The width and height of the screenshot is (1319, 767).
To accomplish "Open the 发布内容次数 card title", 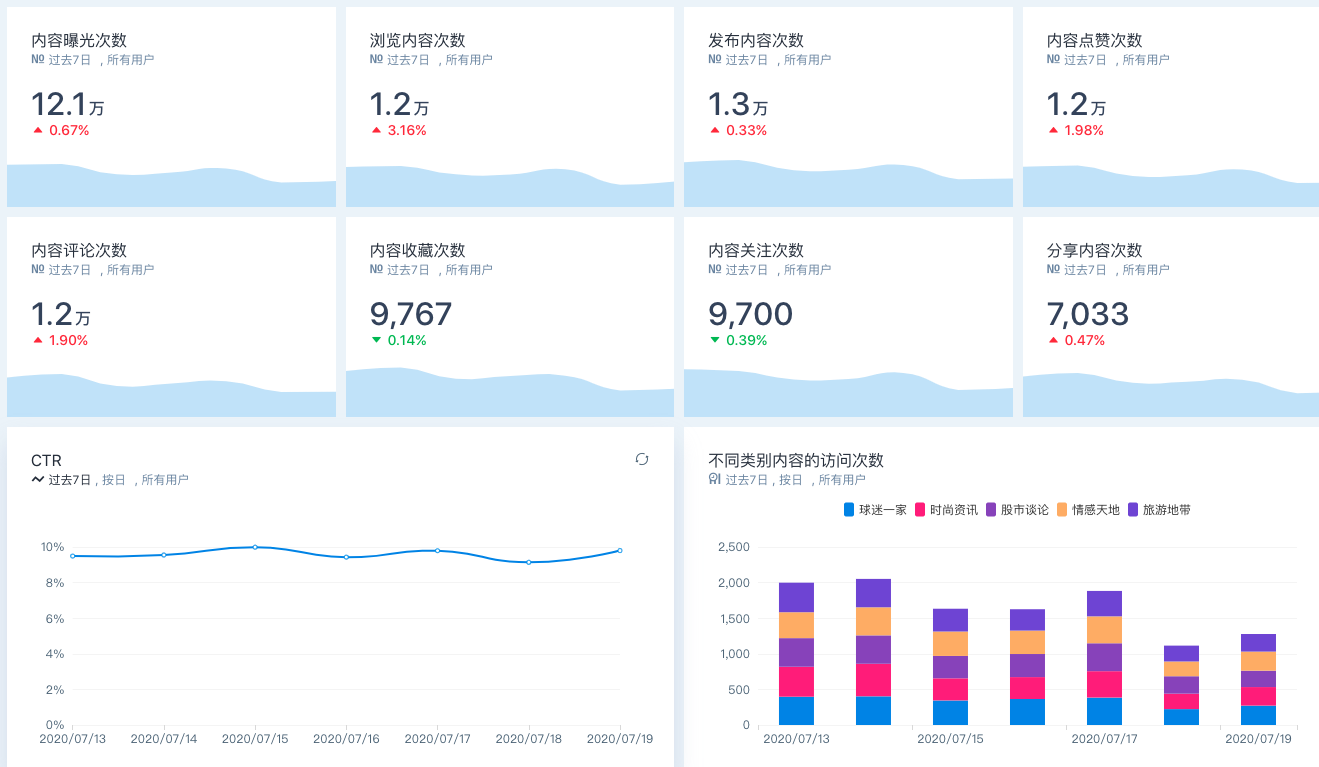I will coord(756,41).
